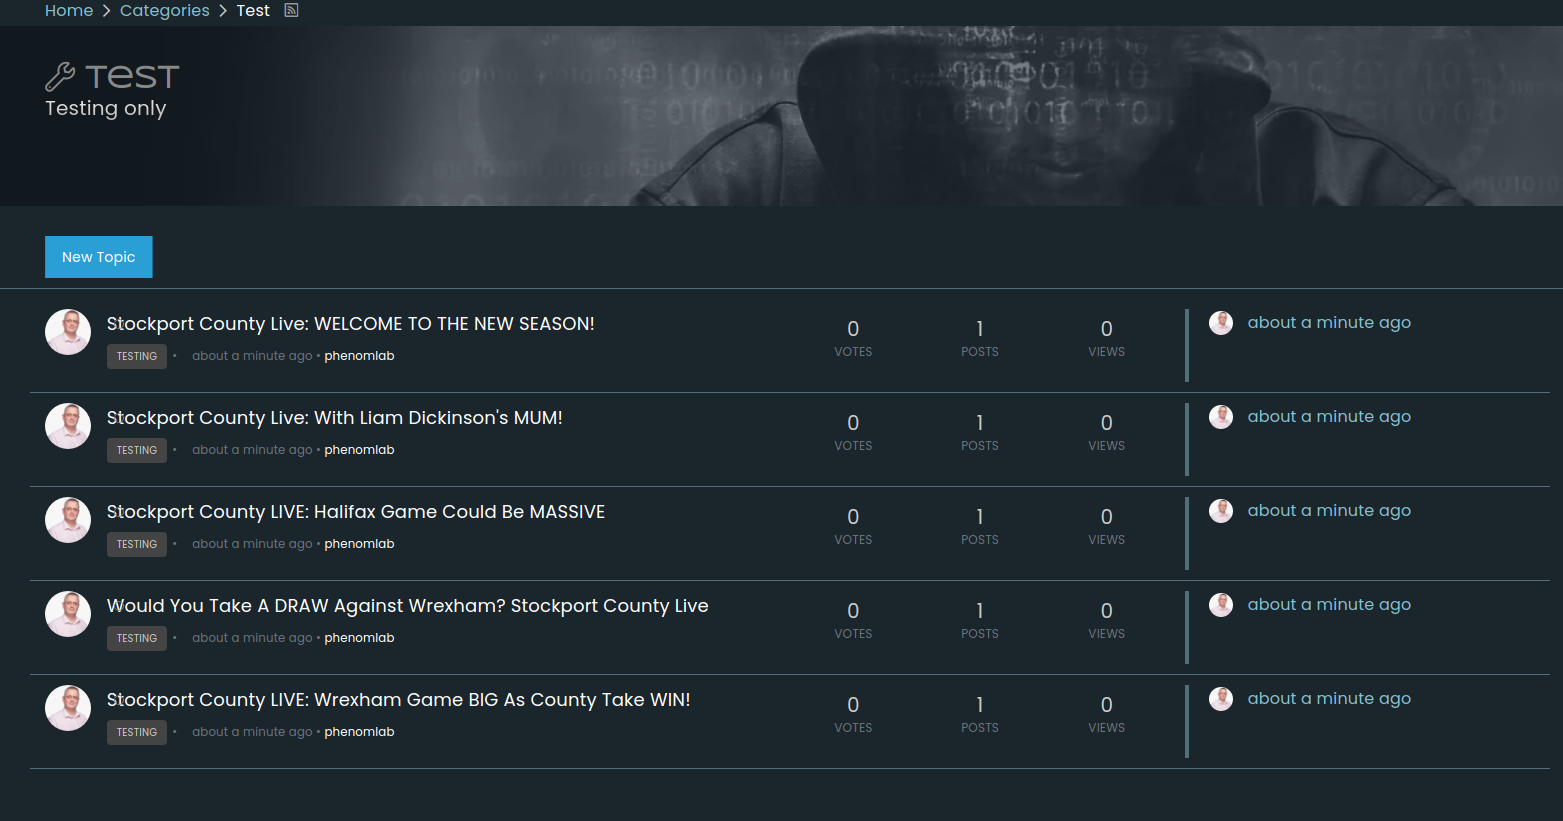Click the RSS feed icon beside Test
Screen dimensions: 1563x821
tap(291, 10)
